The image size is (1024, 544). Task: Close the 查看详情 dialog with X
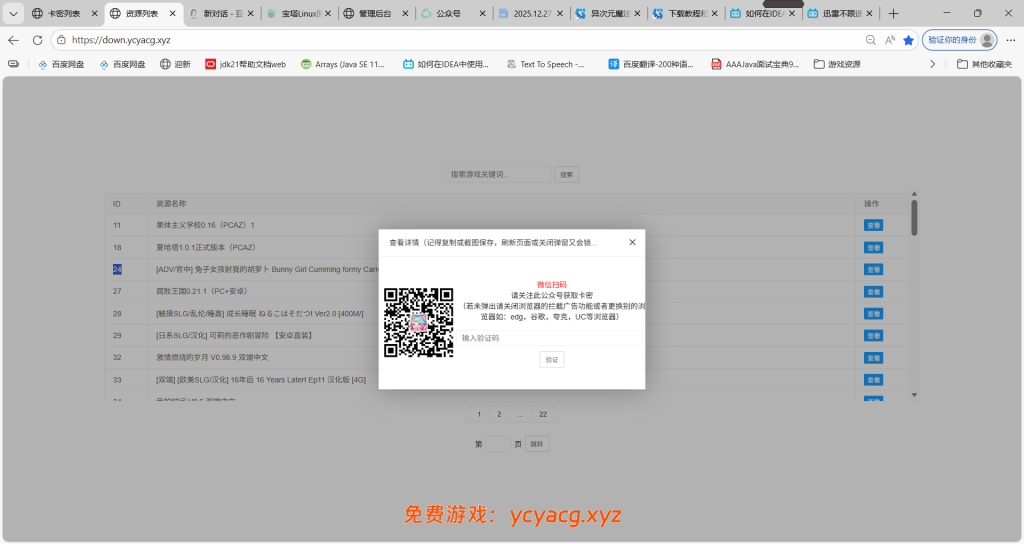[631, 242]
